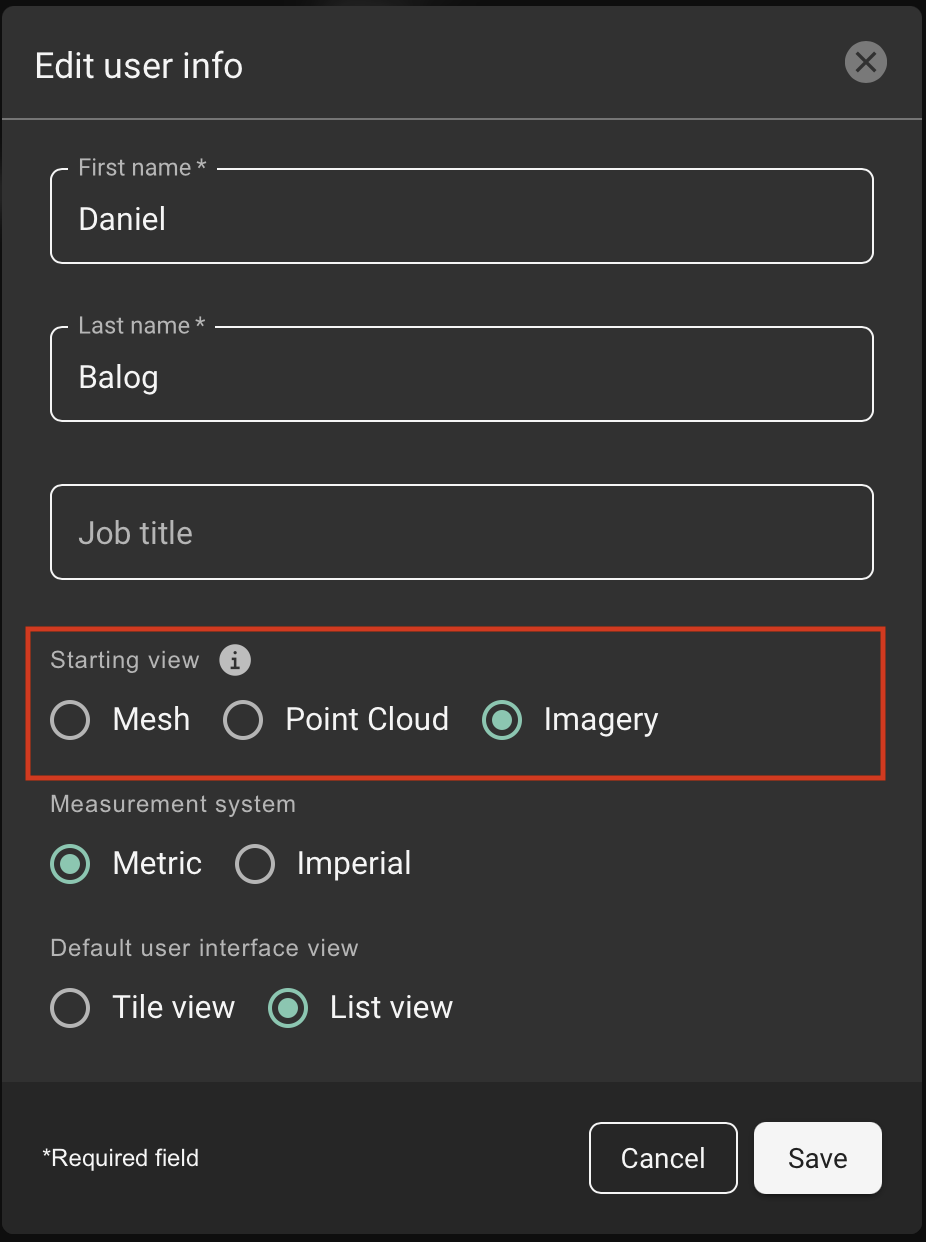Click the Measurement system section label
The image size is (926, 1242).
click(173, 804)
